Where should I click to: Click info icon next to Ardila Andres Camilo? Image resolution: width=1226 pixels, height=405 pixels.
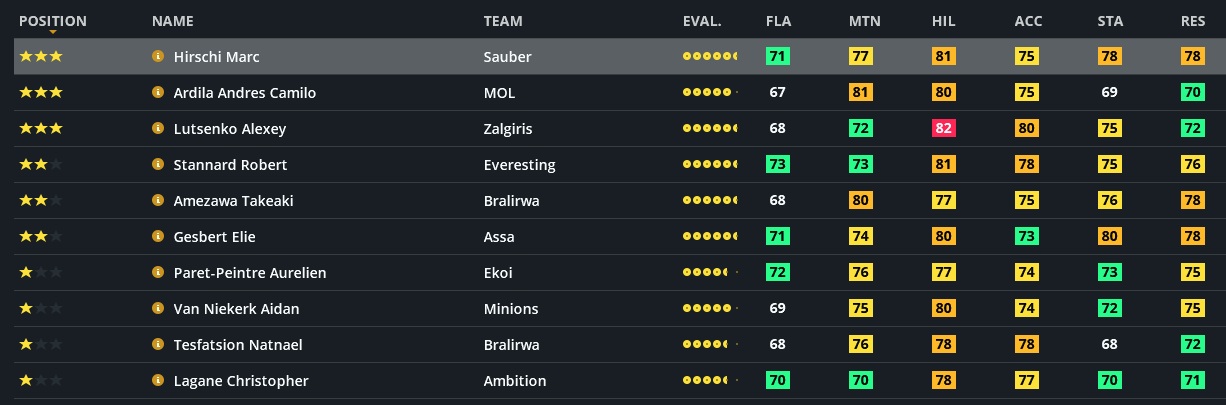[x=157, y=93]
